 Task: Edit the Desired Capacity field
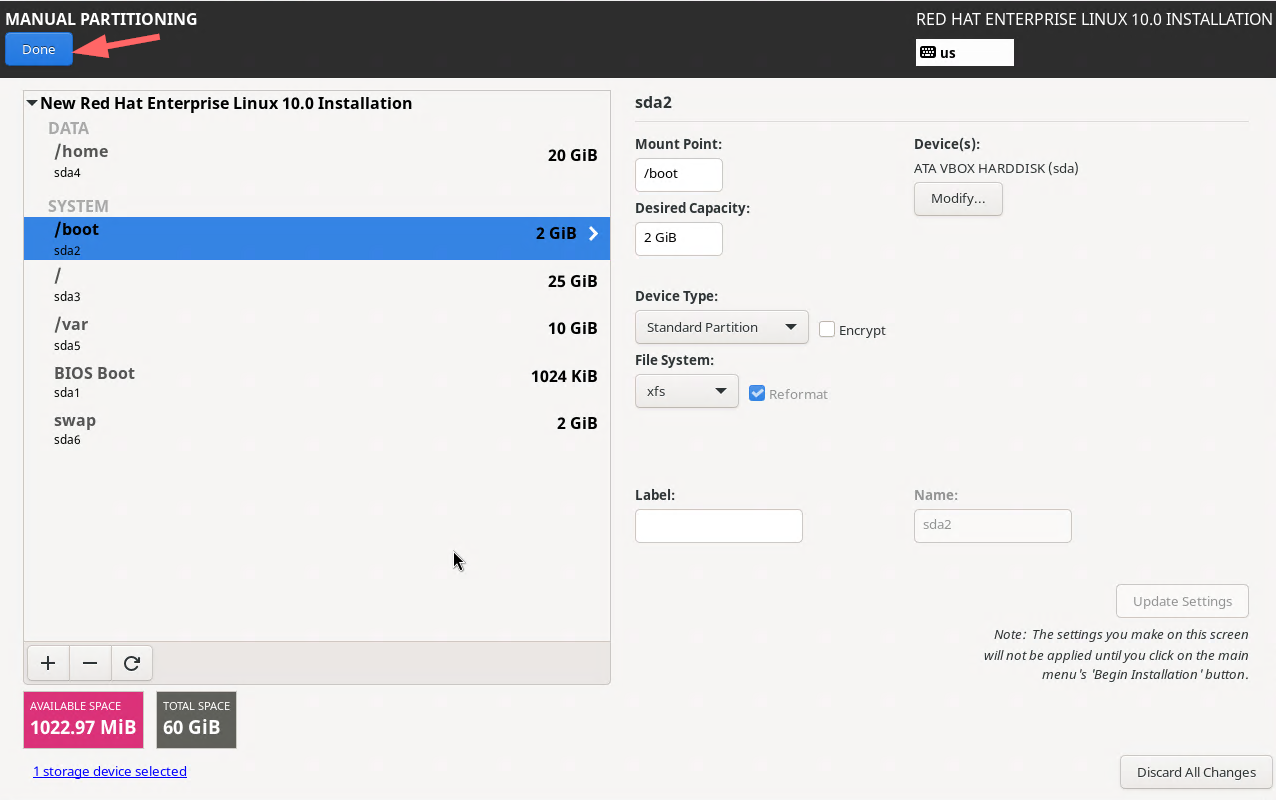[x=678, y=238]
